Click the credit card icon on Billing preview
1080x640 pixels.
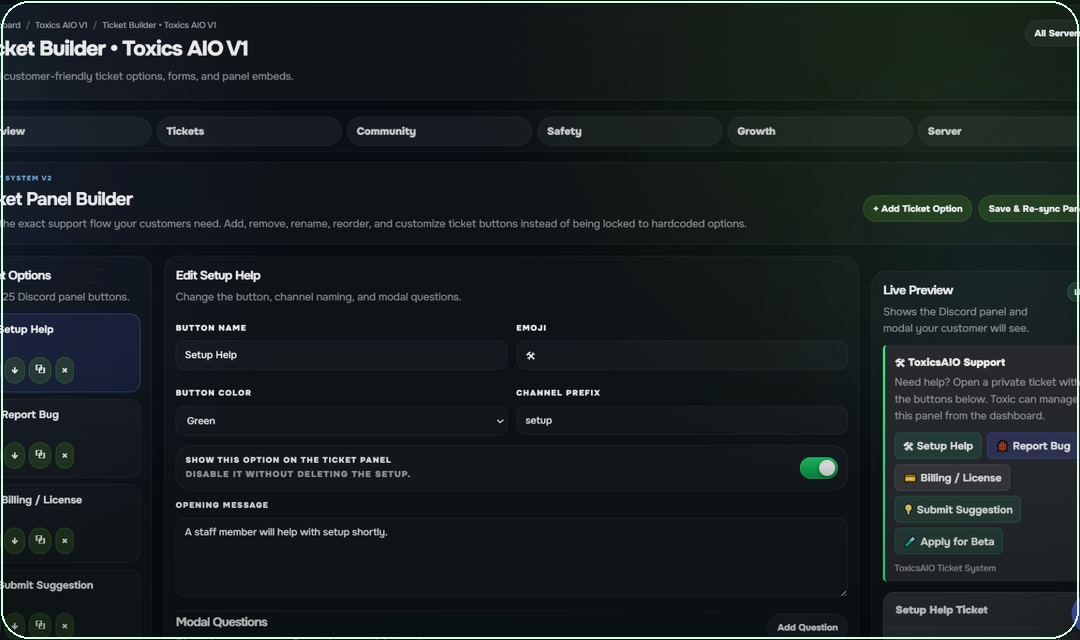[x=910, y=478]
